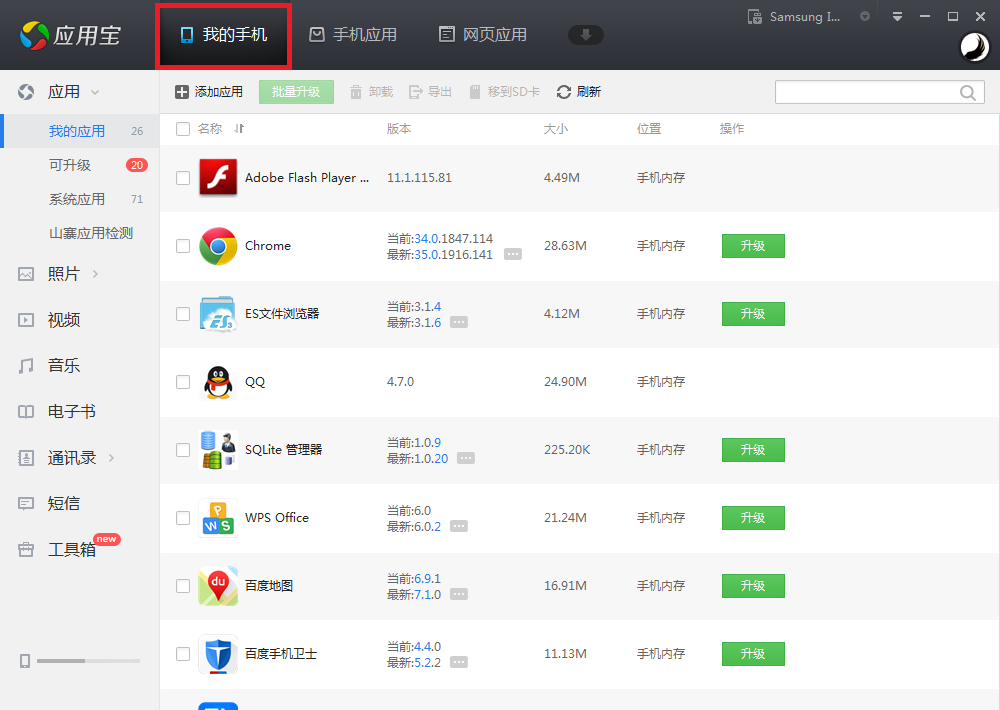Check the 百度地图 row checkbox
Image resolution: width=1000 pixels, height=710 pixels.
click(183, 586)
